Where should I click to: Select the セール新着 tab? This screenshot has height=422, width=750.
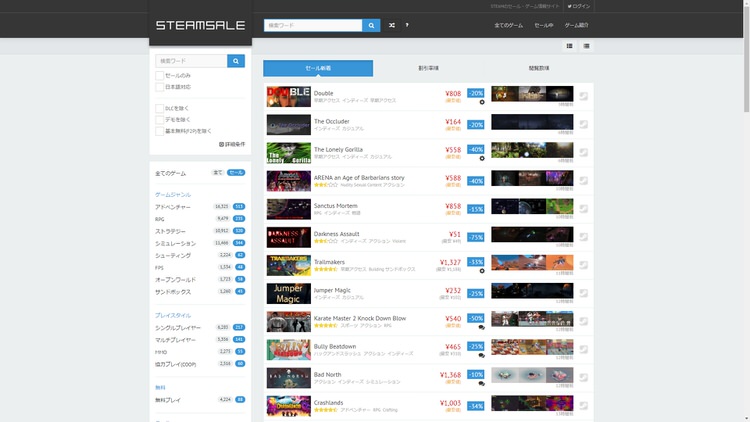[318, 68]
